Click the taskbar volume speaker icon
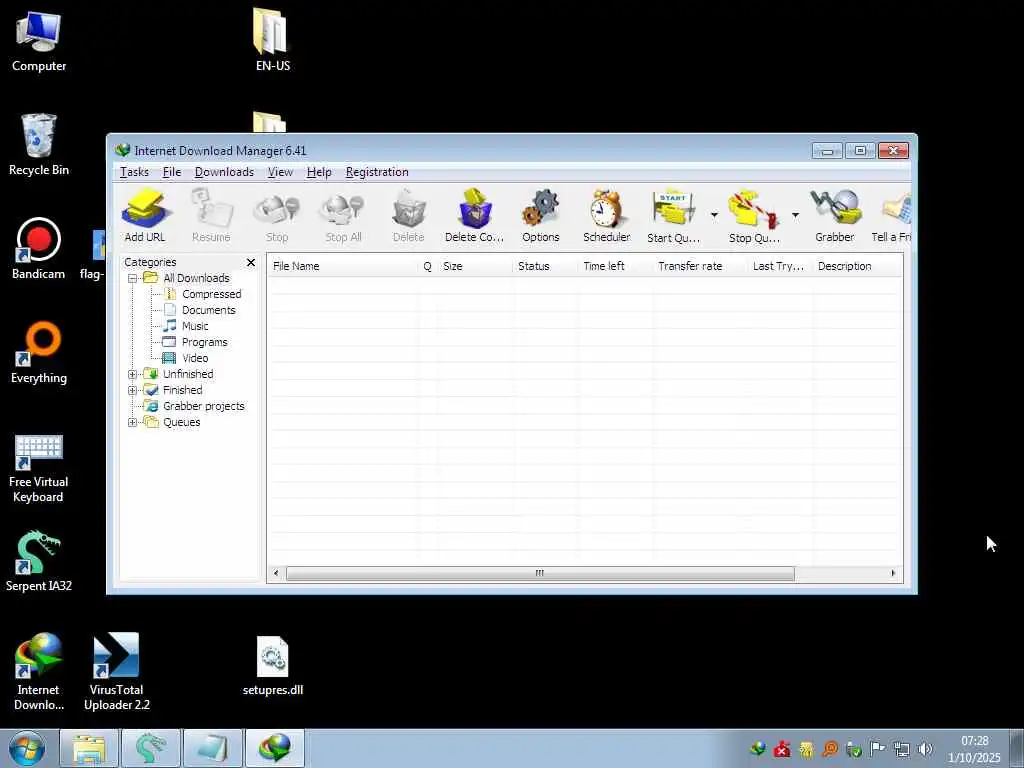This screenshot has height=768, width=1024. [x=925, y=749]
